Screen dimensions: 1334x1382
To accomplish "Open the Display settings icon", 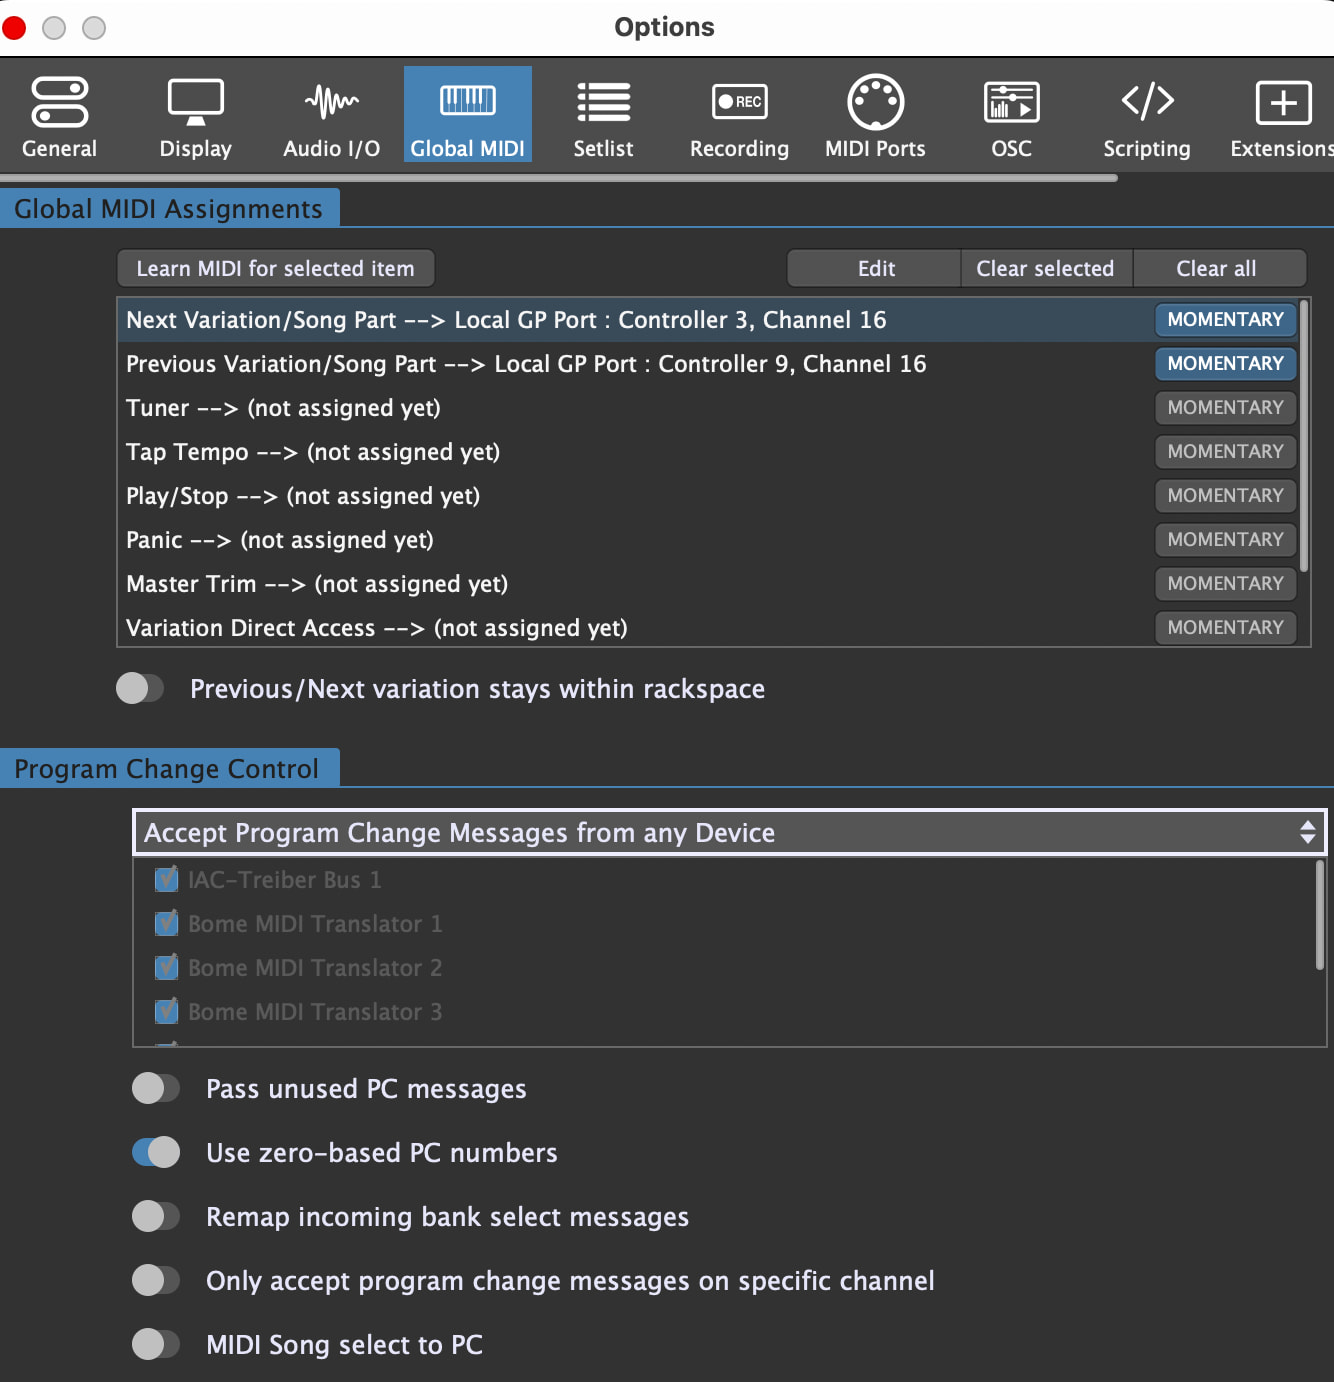I will pyautogui.click(x=196, y=103).
